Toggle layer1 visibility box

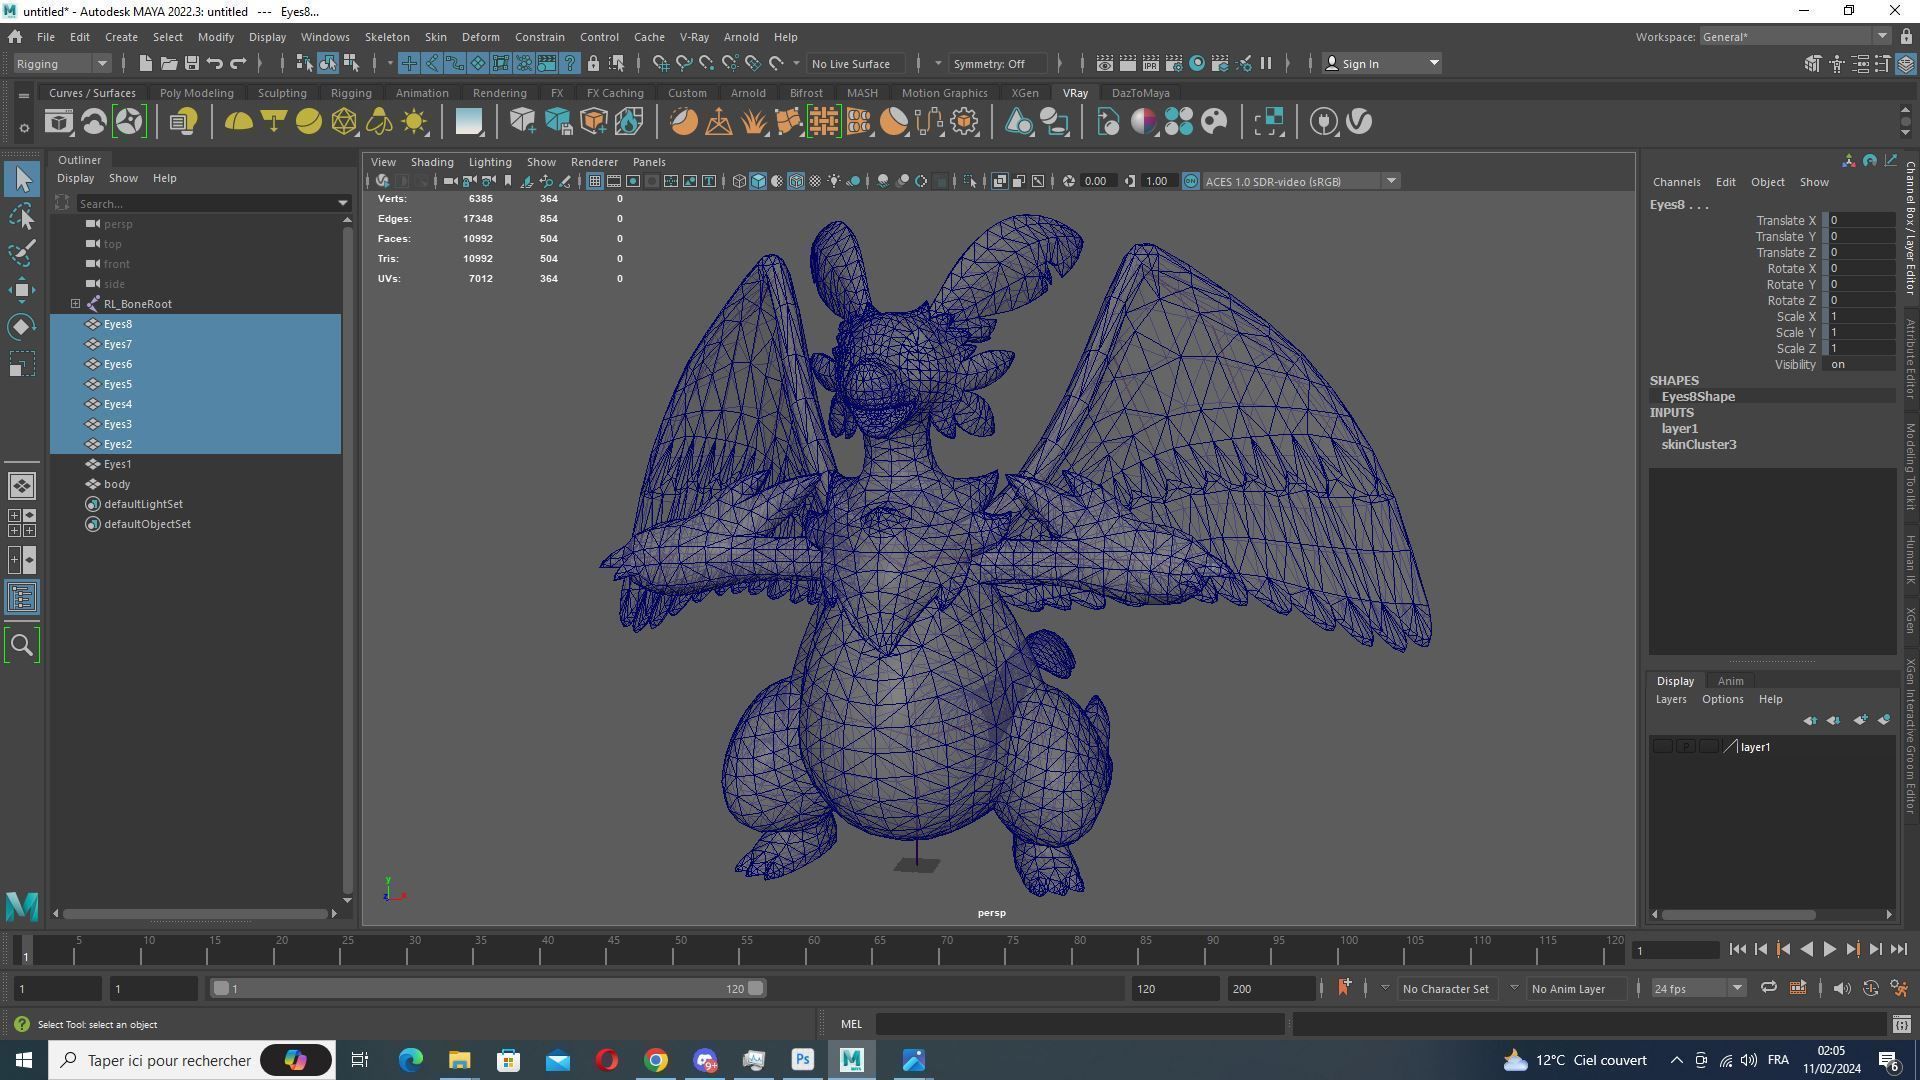click(x=1663, y=747)
